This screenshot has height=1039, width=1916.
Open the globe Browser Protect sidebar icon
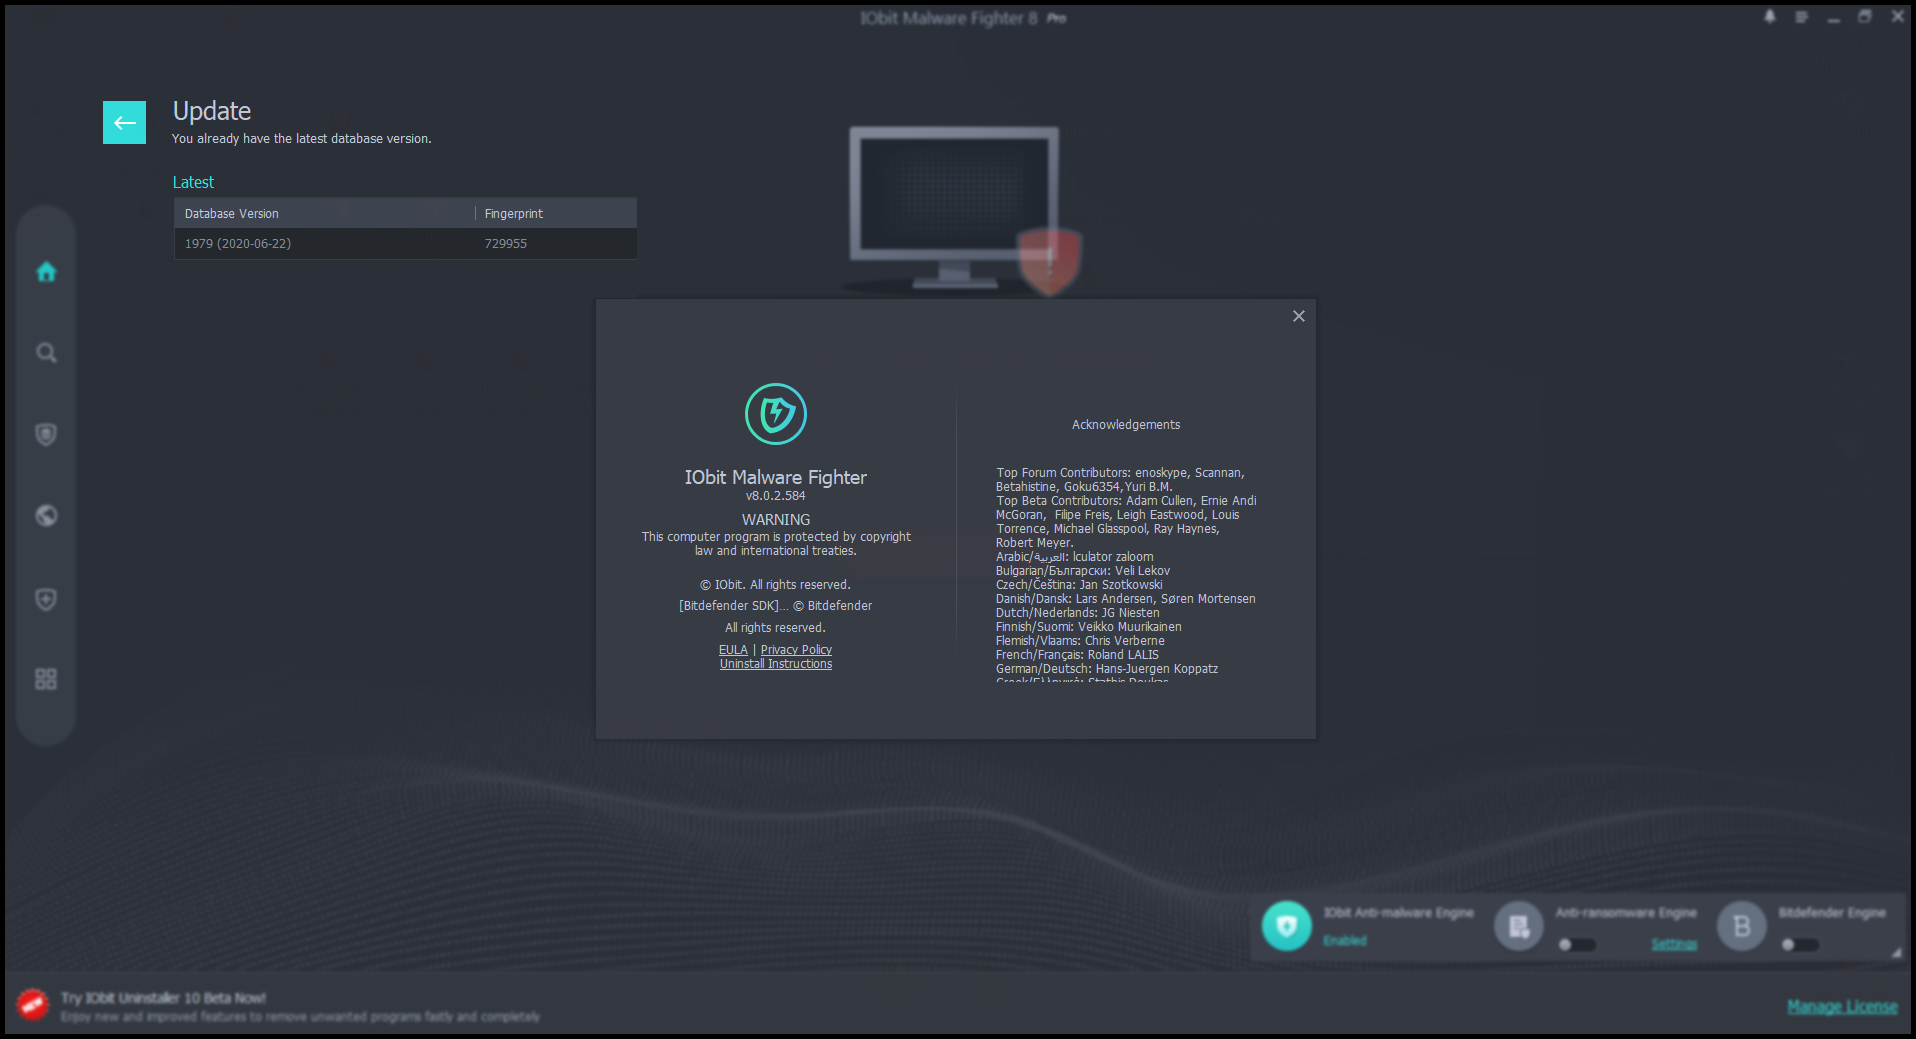point(46,516)
